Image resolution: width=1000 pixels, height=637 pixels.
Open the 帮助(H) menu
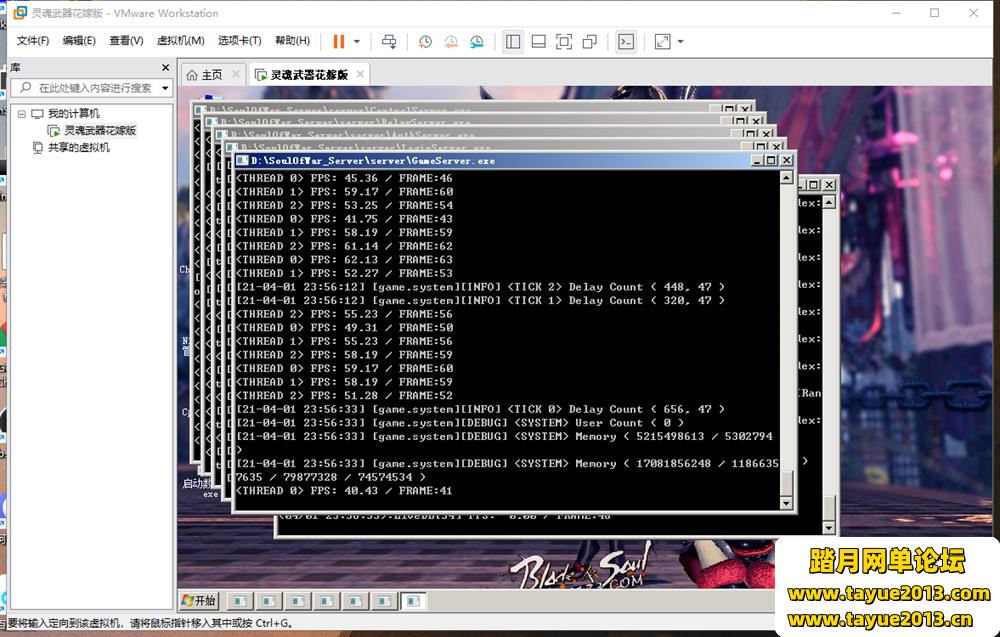[293, 41]
